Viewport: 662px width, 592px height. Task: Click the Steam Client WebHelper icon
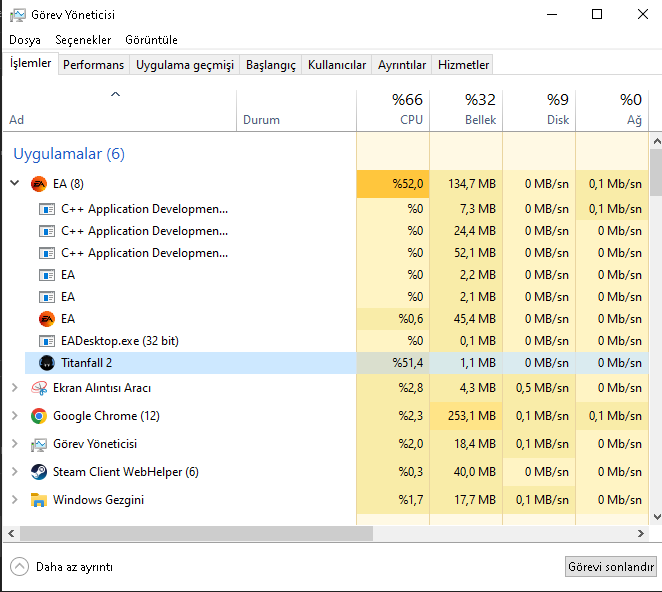[38, 472]
